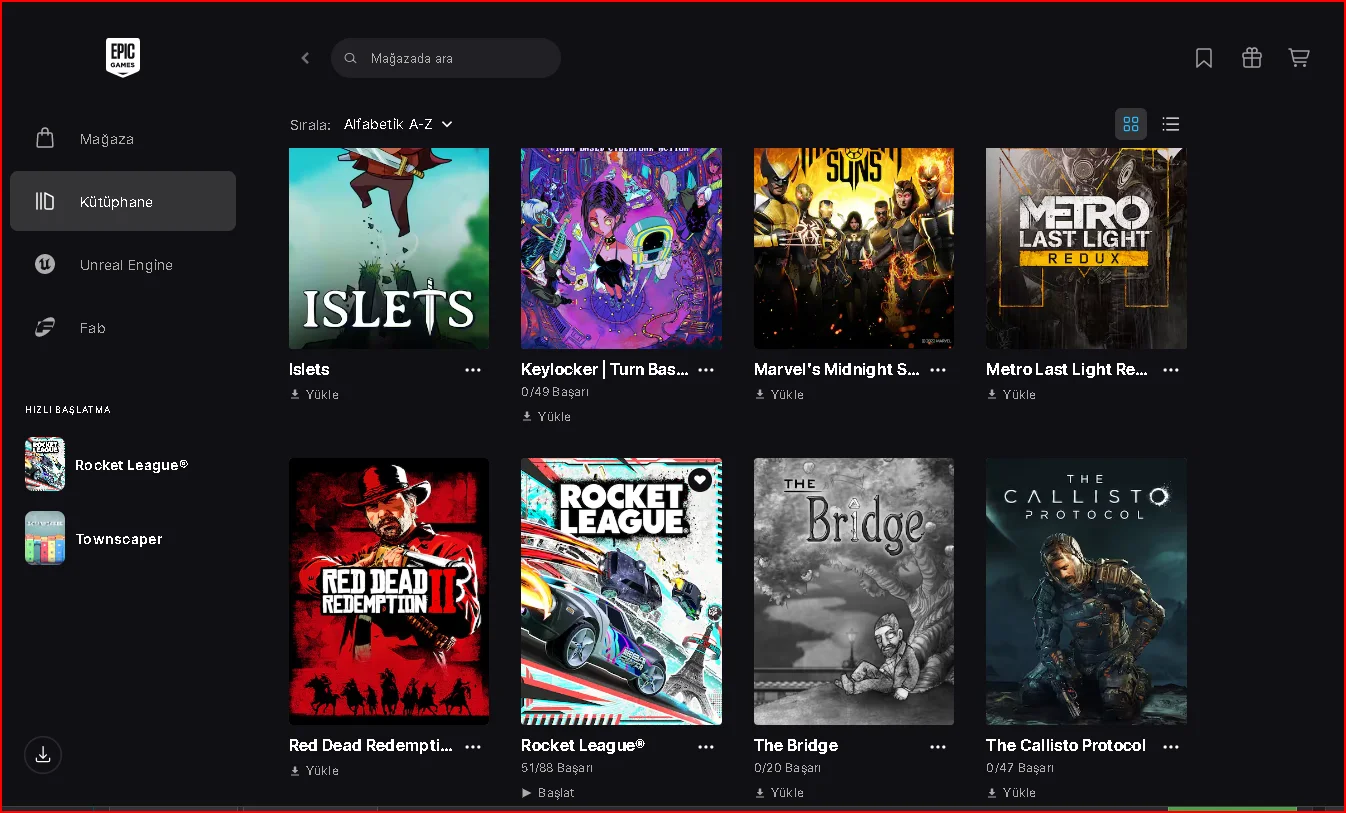Open the Metro Last Light Redux cover
1346x813 pixels.
1086,248
